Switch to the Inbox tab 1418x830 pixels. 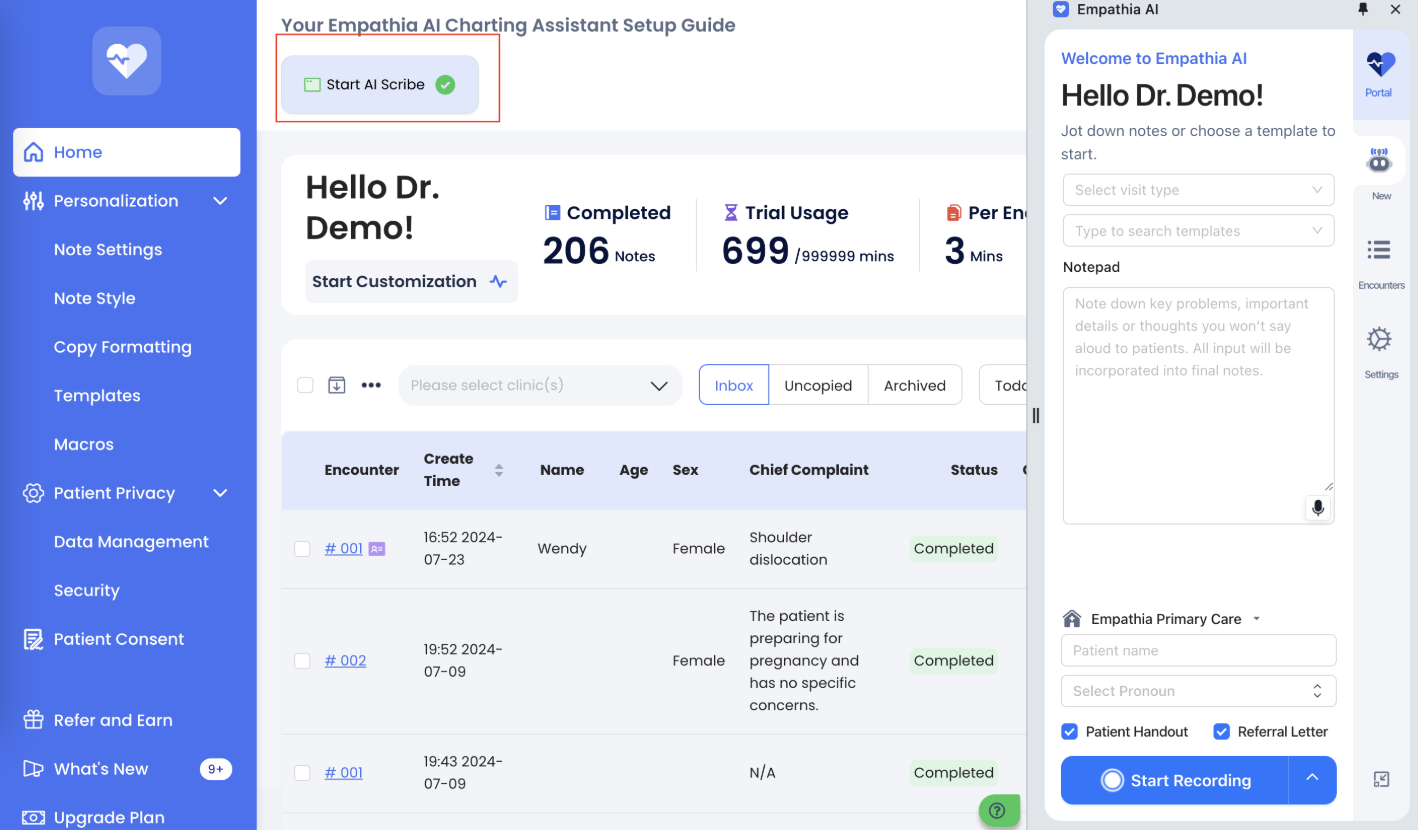click(734, 385)
